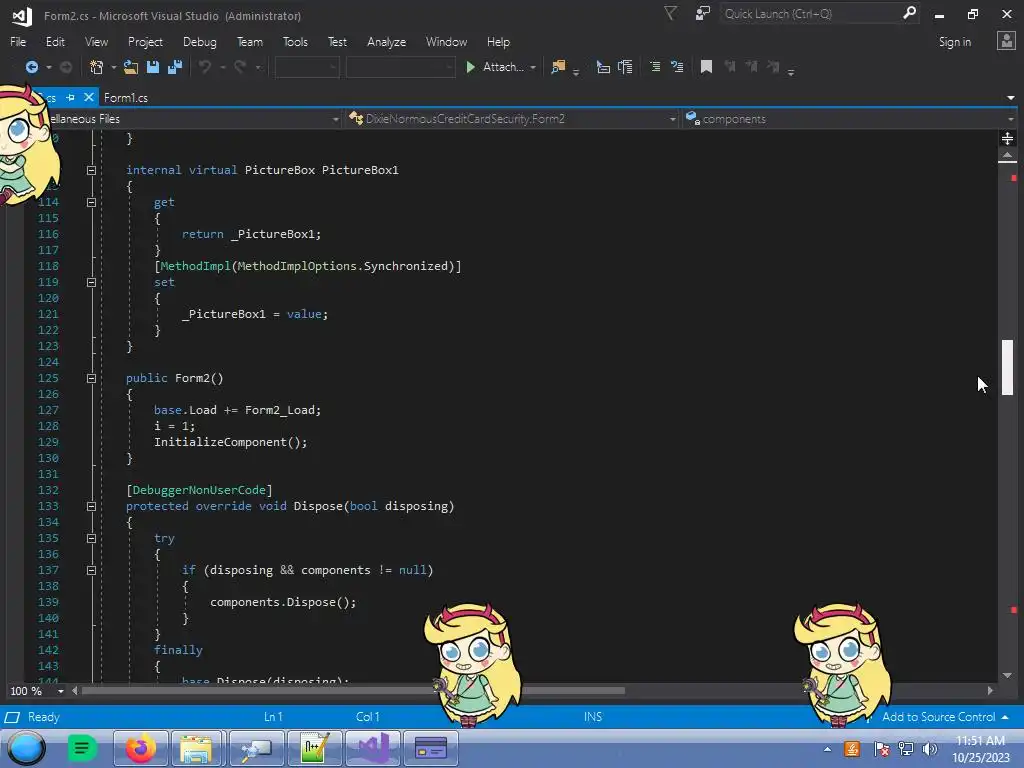Open the File menu
The image size is (1024, 768).
pyautogui.click(x=18, y=42)
